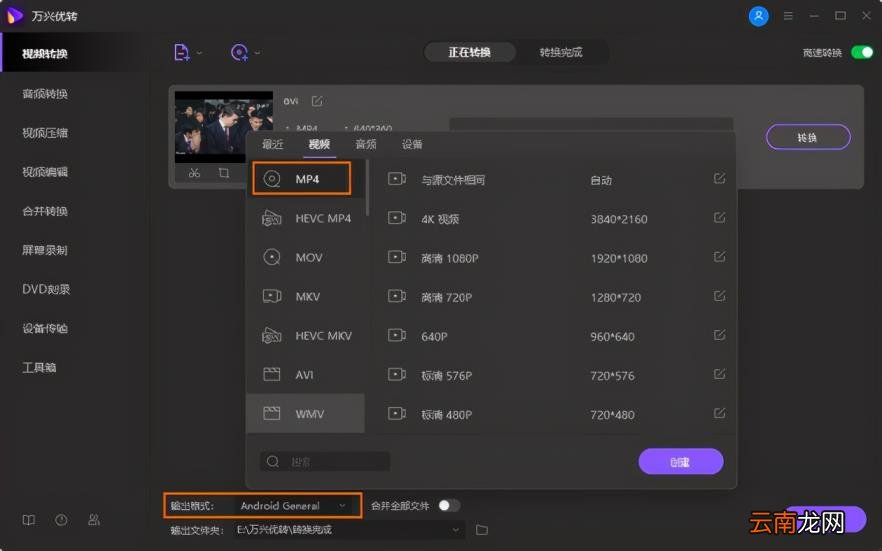This screenshot has height=551, width=882.
Task: Toggle the 合并全部文件 switch
Action: 449,505
